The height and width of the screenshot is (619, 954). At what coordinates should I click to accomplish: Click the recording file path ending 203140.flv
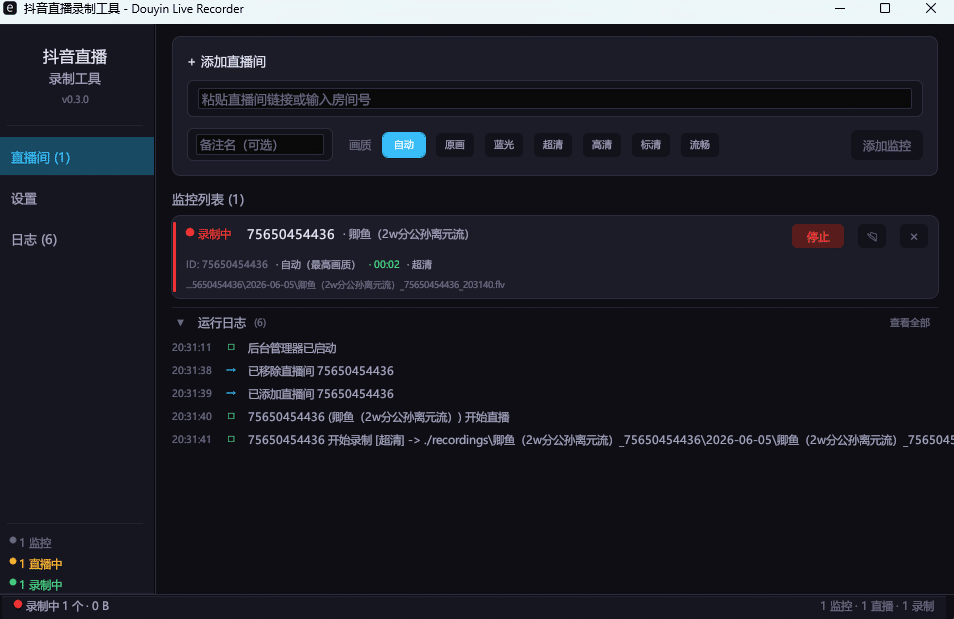pos(345,284)
